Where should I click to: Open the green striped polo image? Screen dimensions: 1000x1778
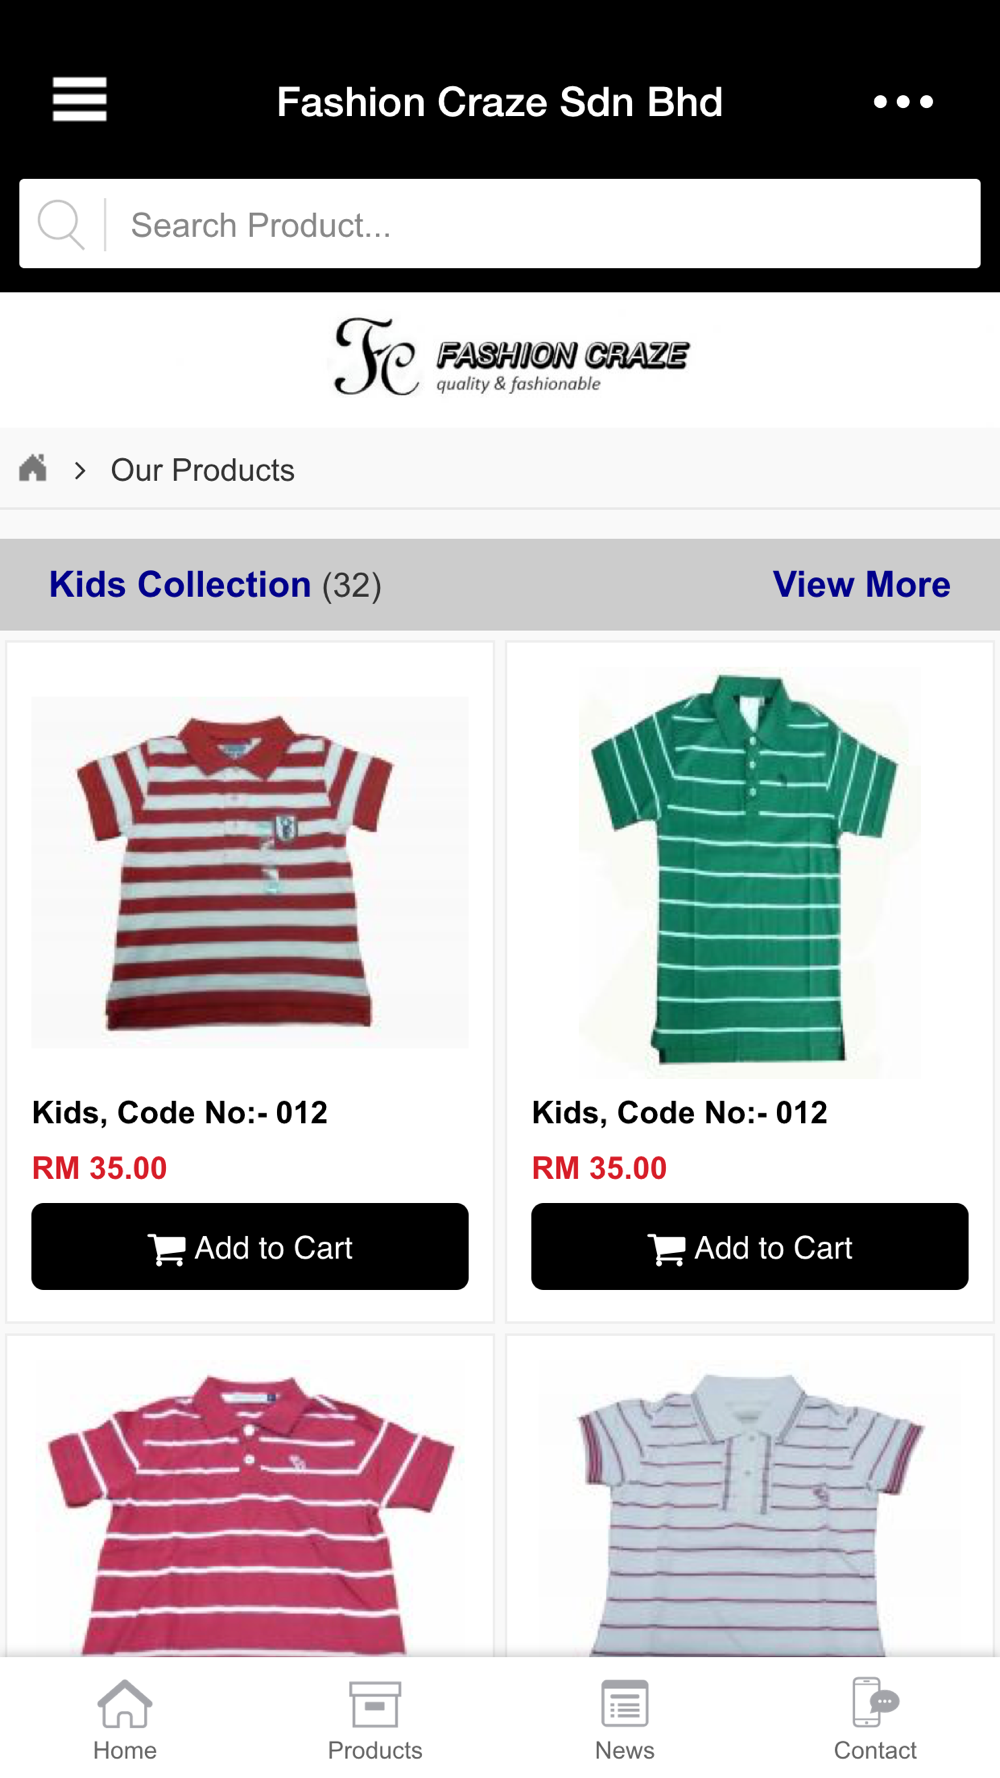point(750,872)
